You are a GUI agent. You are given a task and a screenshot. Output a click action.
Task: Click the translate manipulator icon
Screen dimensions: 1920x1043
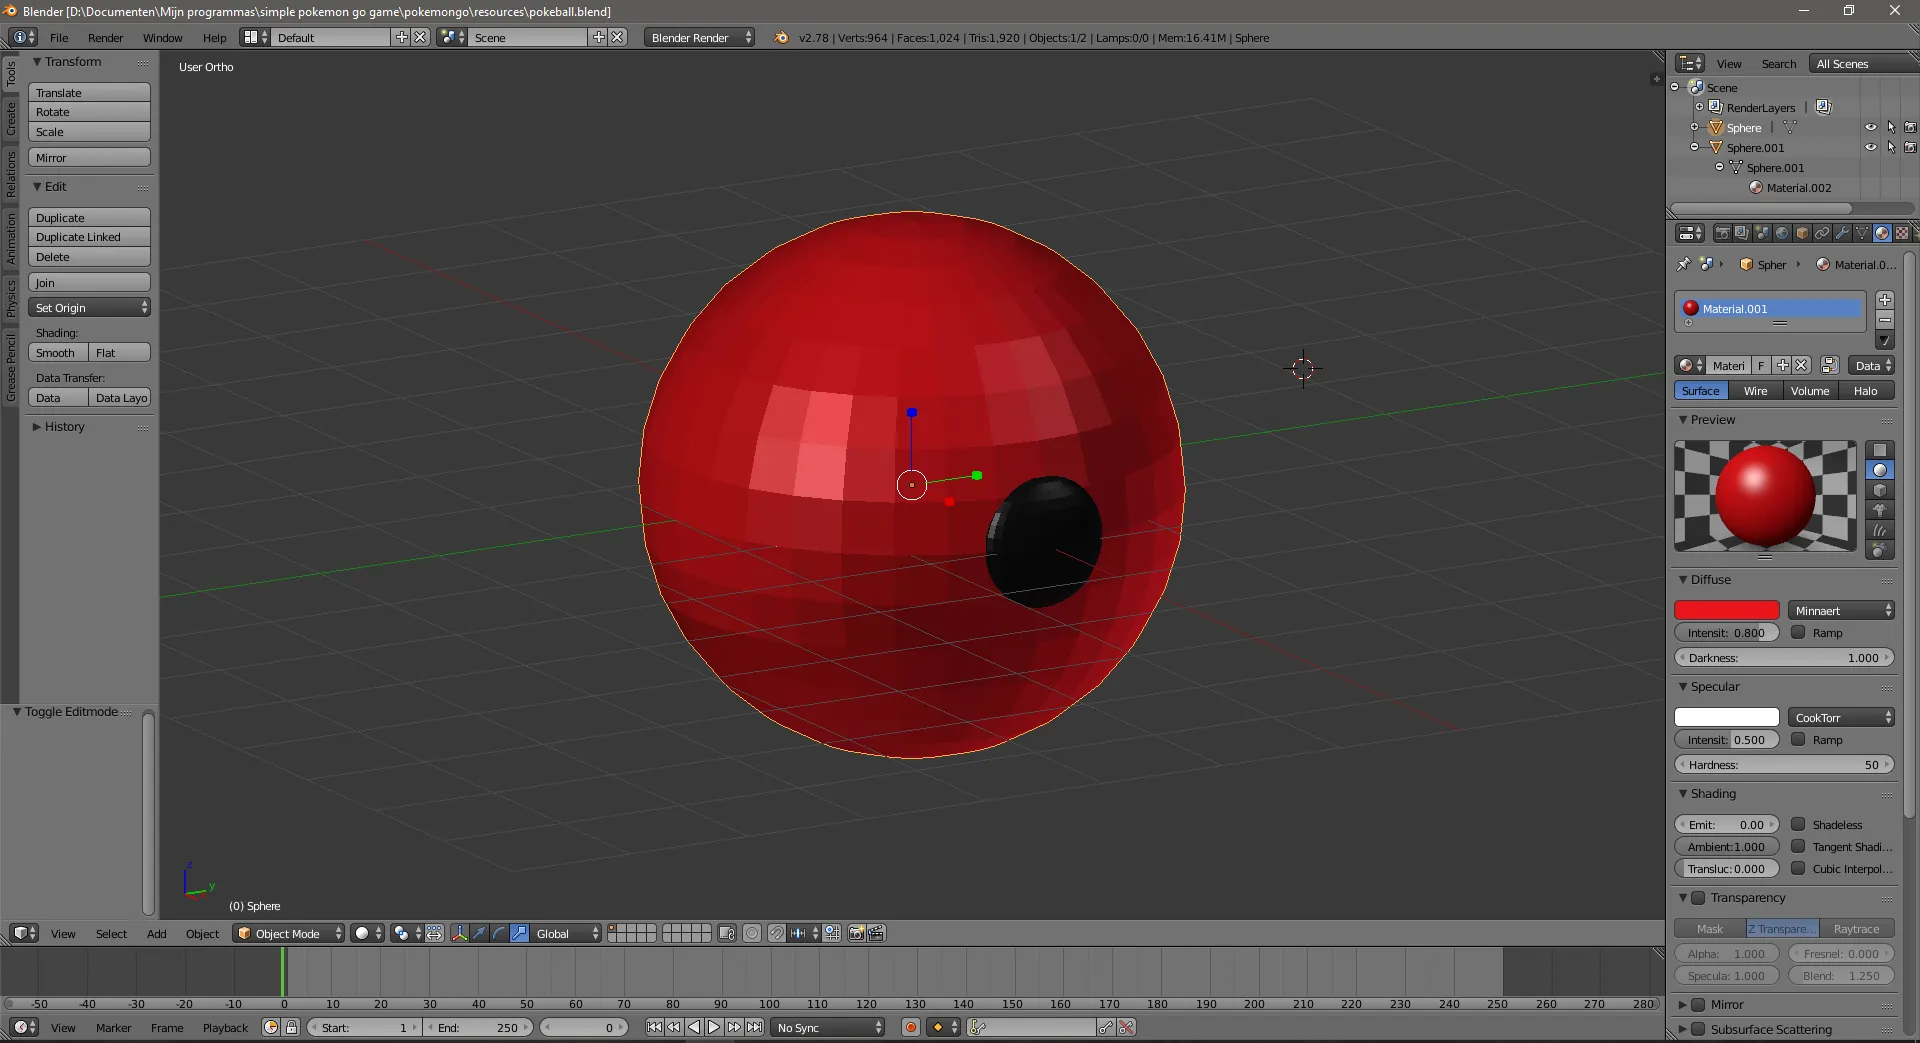click(480, 933)
